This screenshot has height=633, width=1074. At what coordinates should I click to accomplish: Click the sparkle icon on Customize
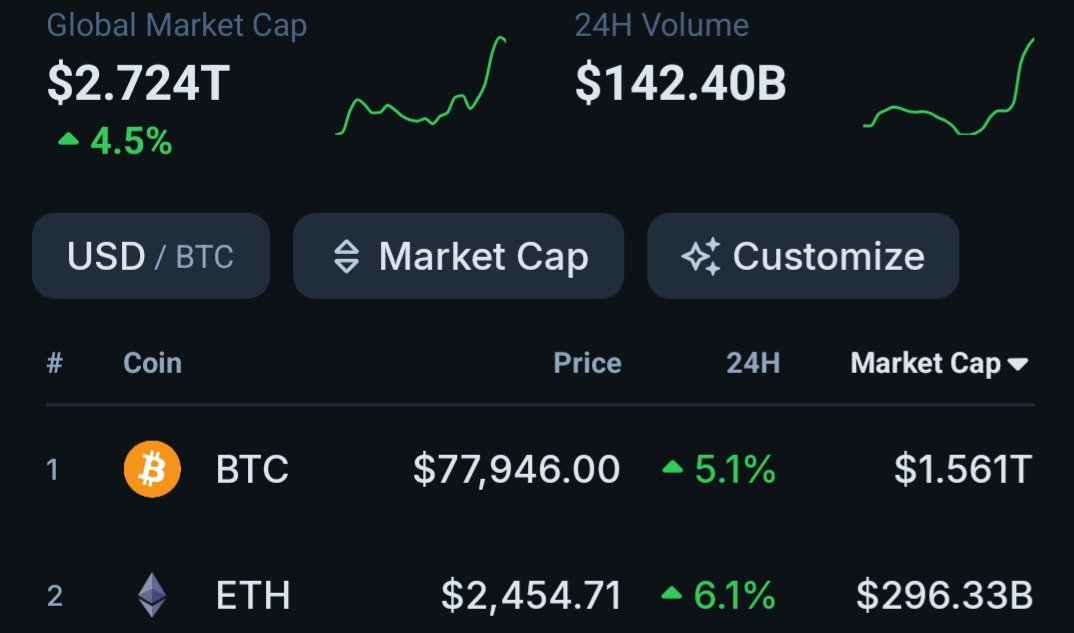[x=700, y=257]
